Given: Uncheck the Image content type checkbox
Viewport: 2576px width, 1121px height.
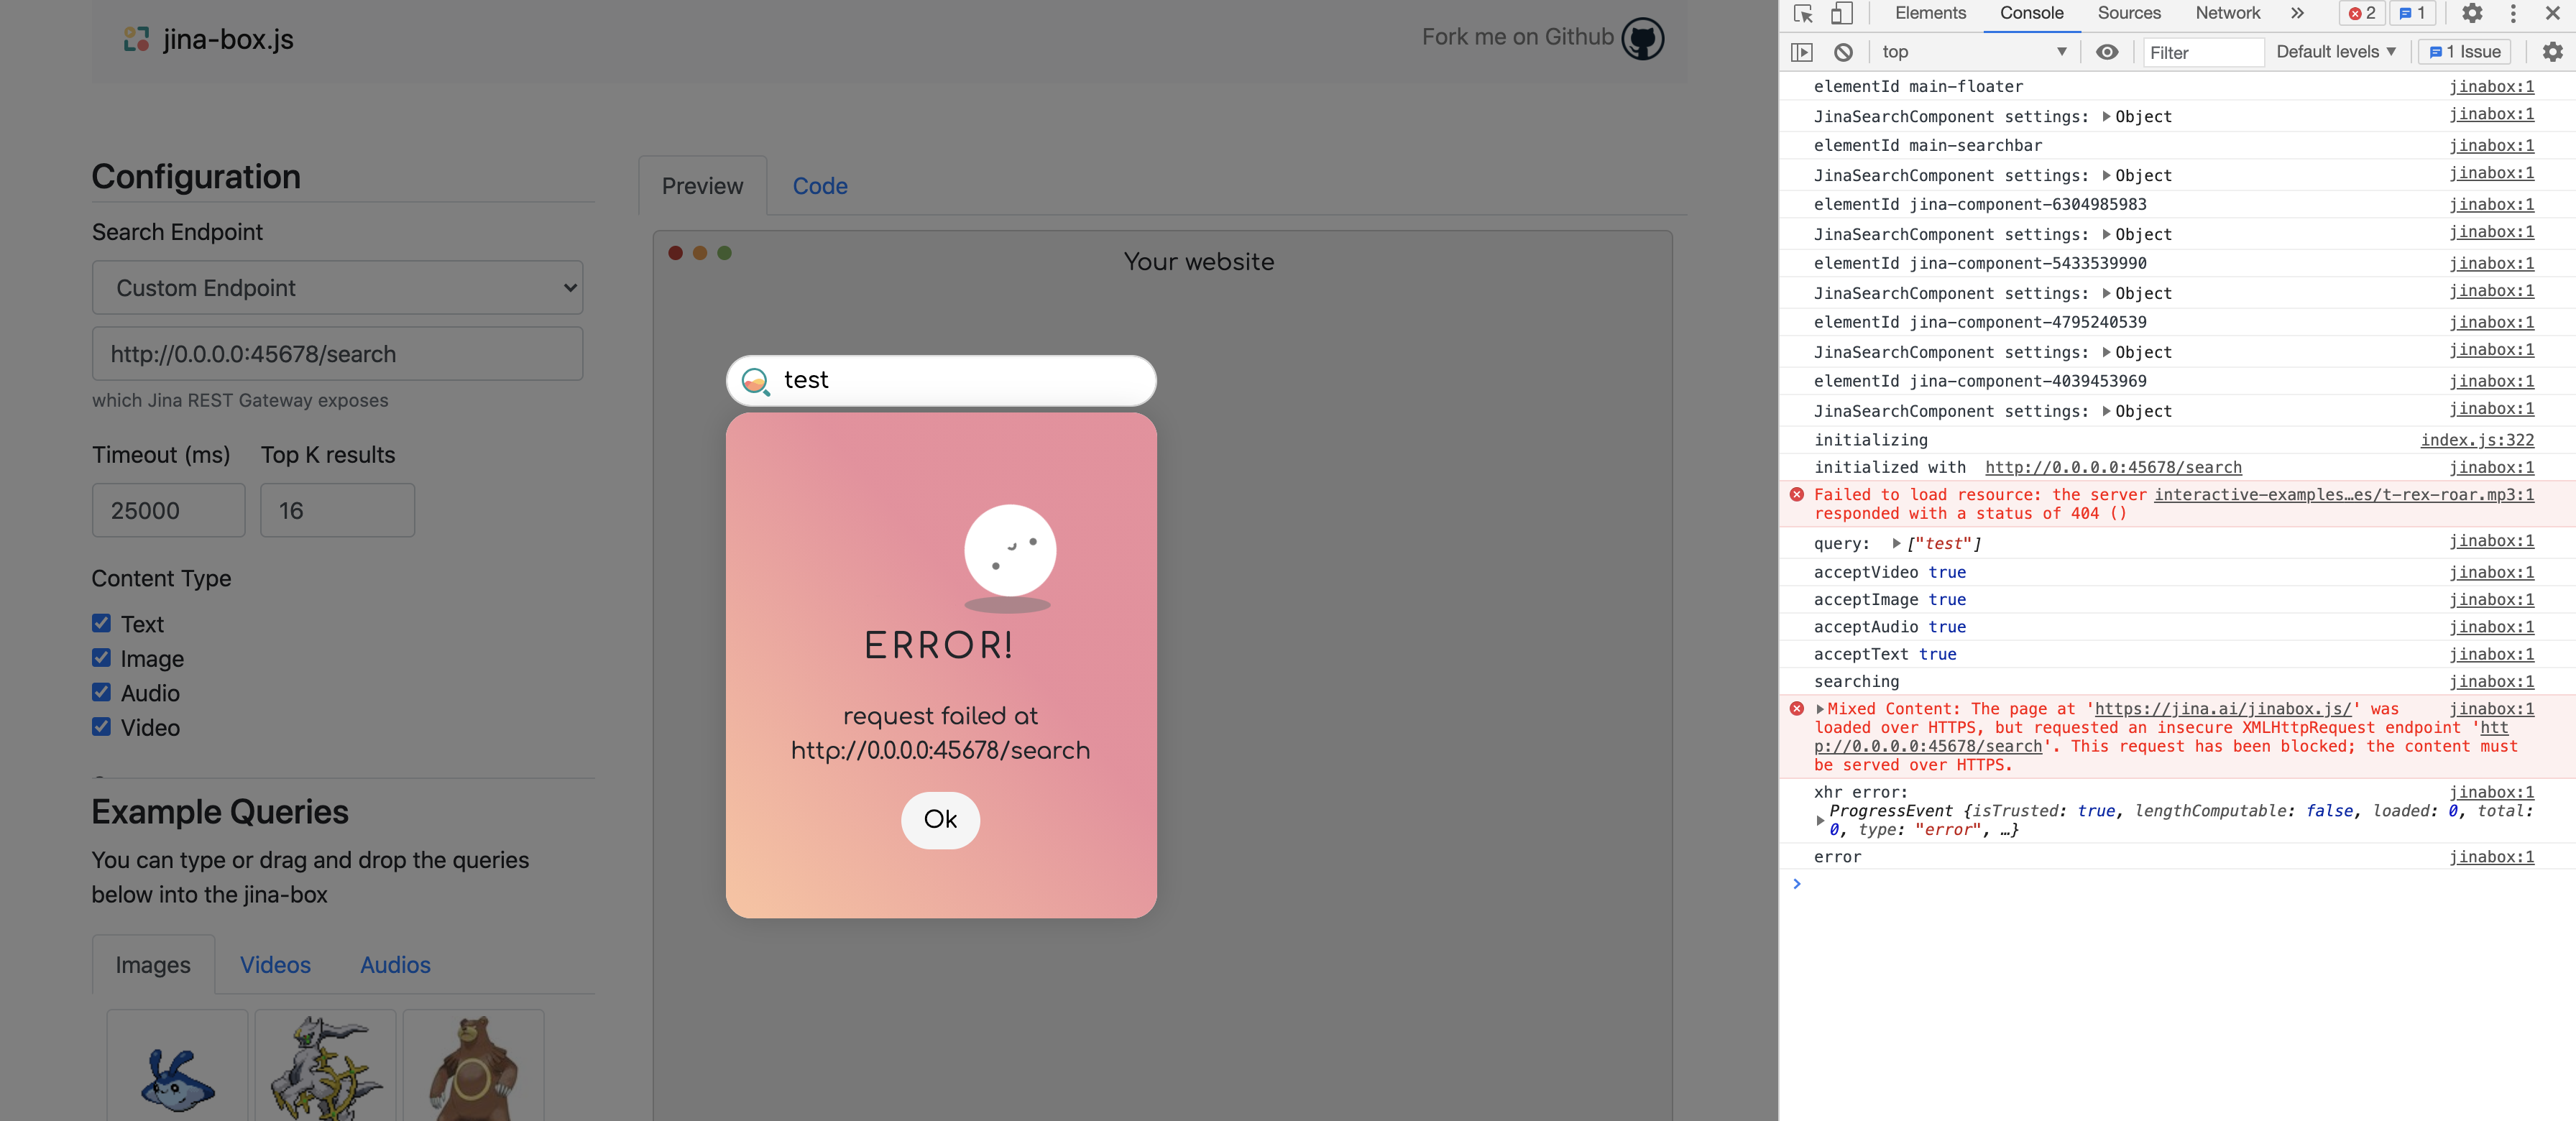Looking at the screenshot, I should [x=101, y=658].
